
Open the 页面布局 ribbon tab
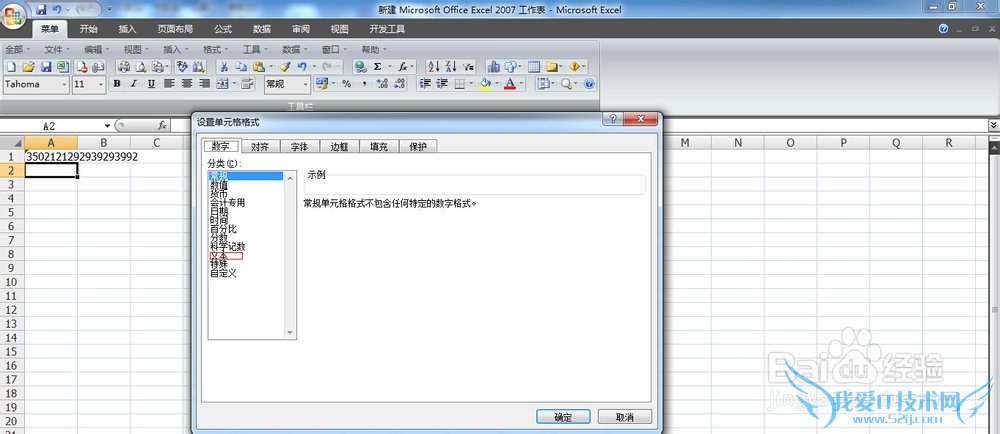point(175,29)
